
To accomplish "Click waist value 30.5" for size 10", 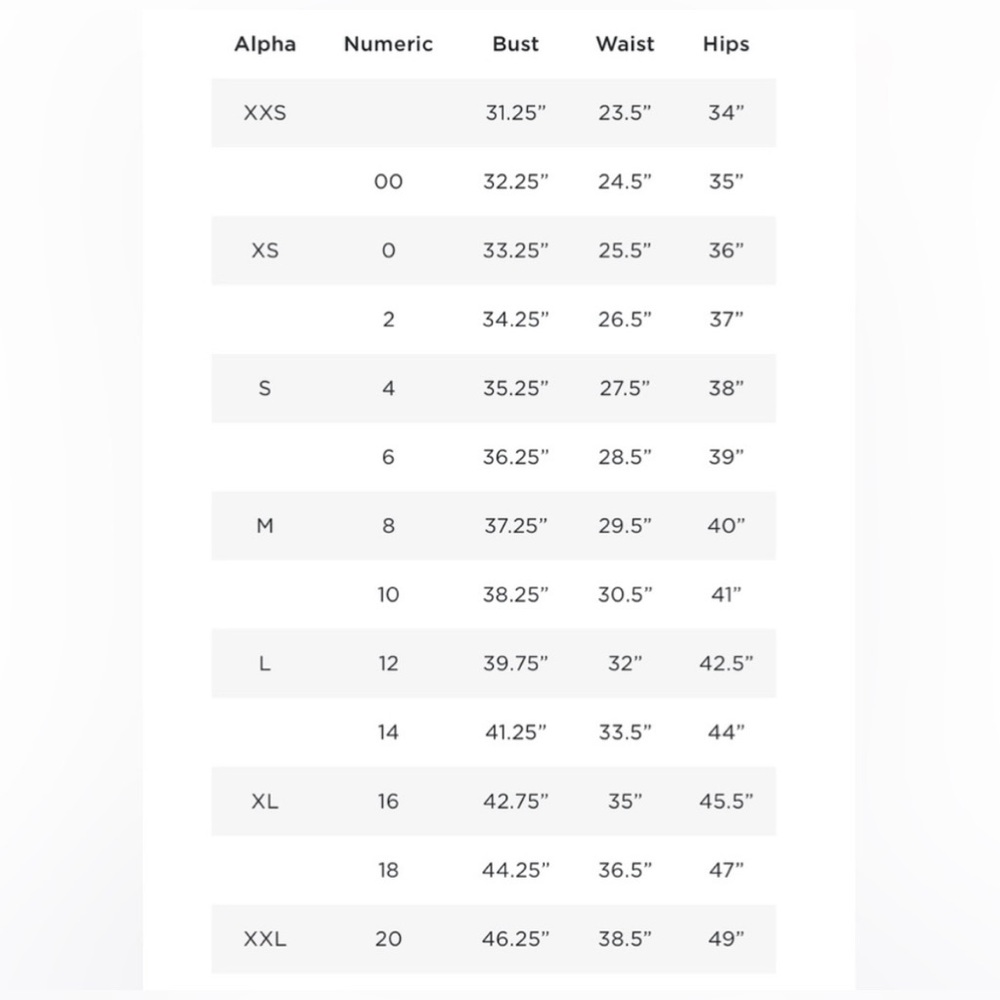I will click(624, 595).
